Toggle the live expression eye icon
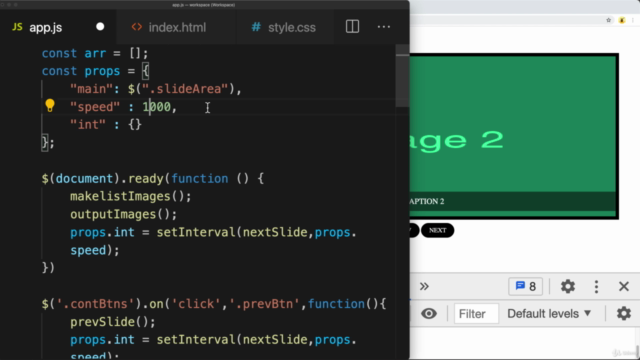The image size is (640, 360). (x=429, y=313)
